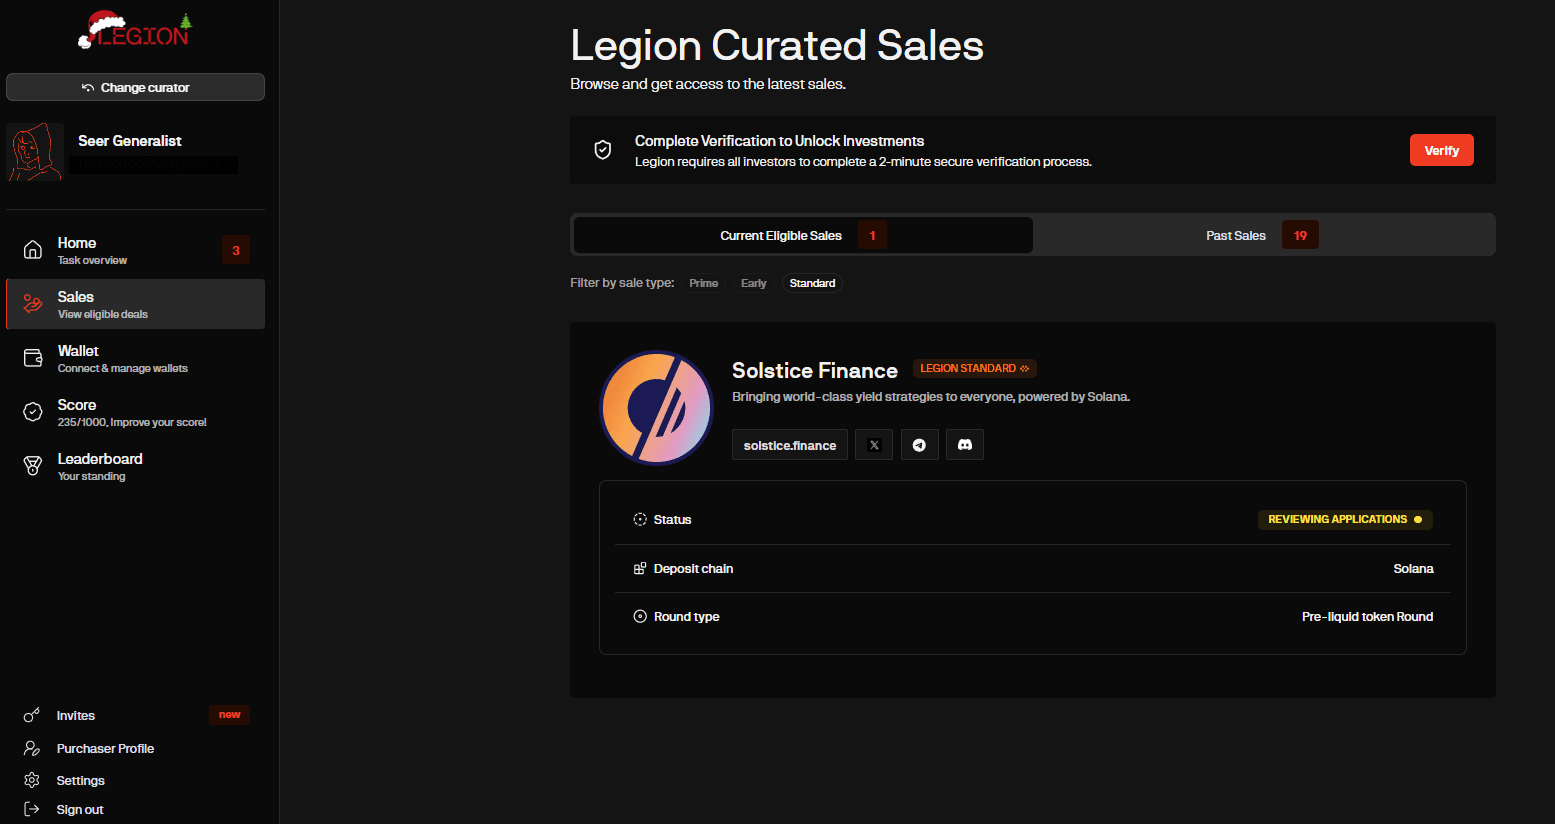Open Solstice Finance's X profile icon
The height and width of the screenshot is (824, 1555).
(x=873, y=444)
